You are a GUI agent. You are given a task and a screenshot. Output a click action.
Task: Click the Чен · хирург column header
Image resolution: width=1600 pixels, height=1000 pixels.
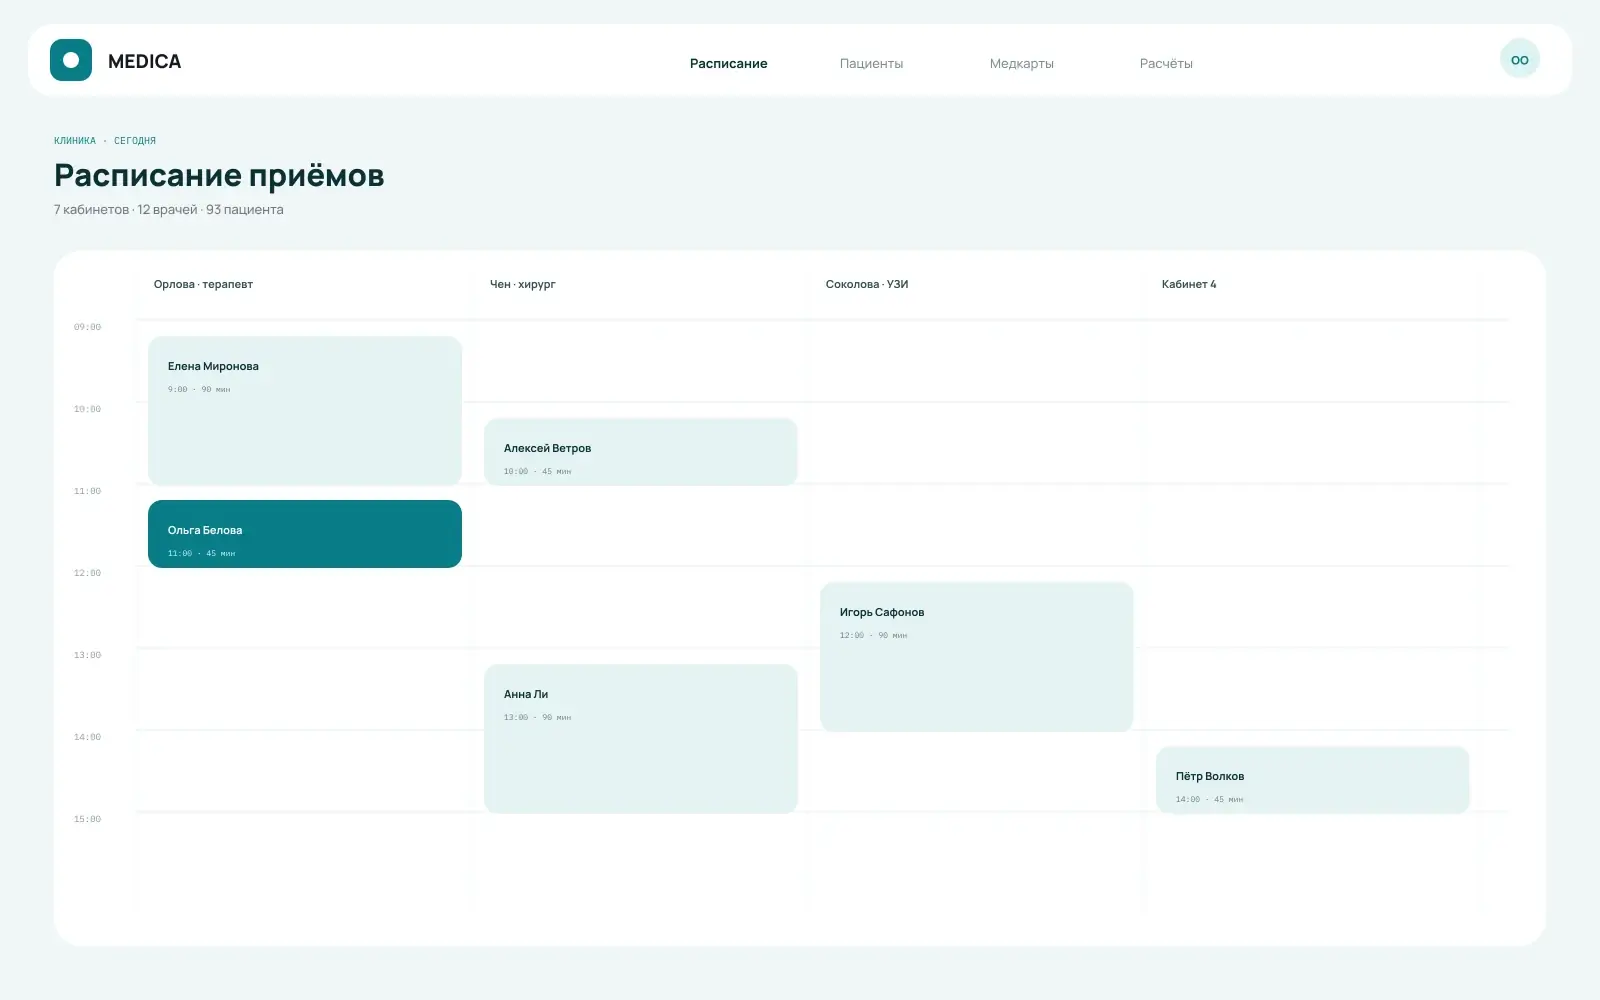tap(522, 284)
